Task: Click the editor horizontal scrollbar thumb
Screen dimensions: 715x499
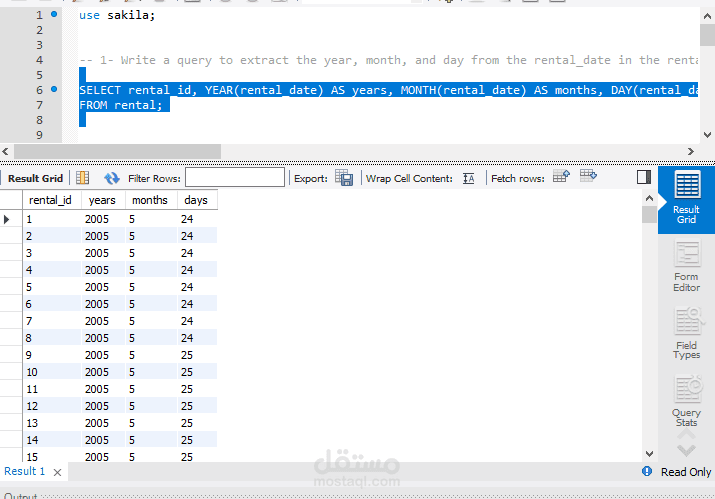Action: [x=117, y=151]
